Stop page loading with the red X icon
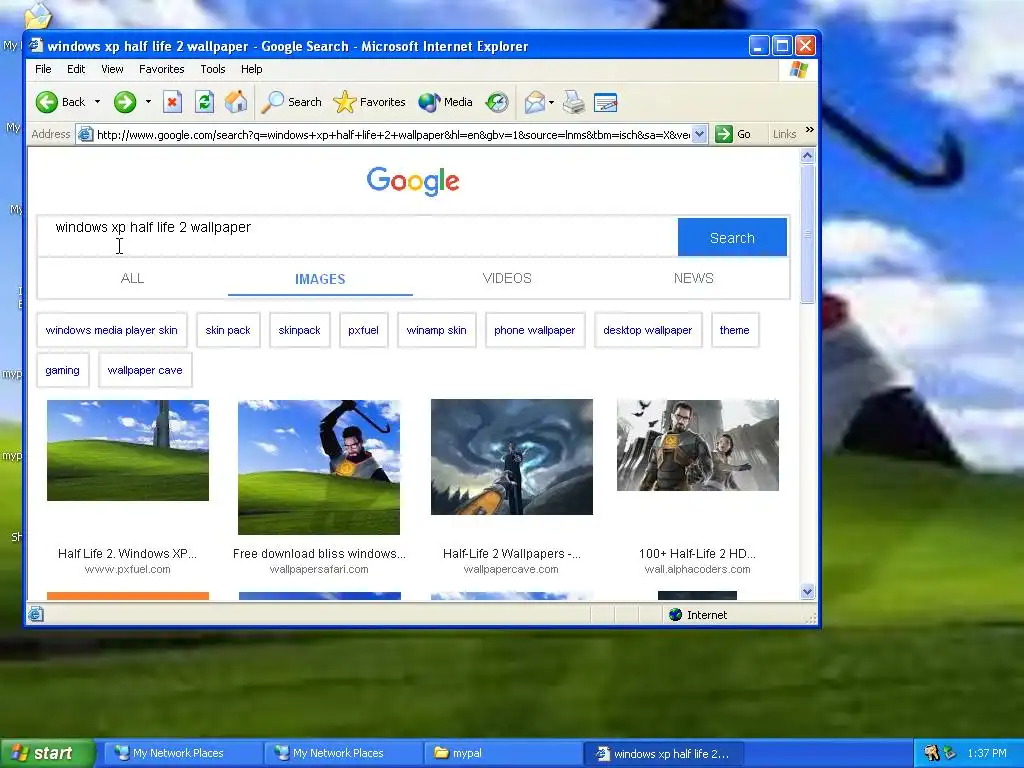1024x768 pixels. click(172, 102)
